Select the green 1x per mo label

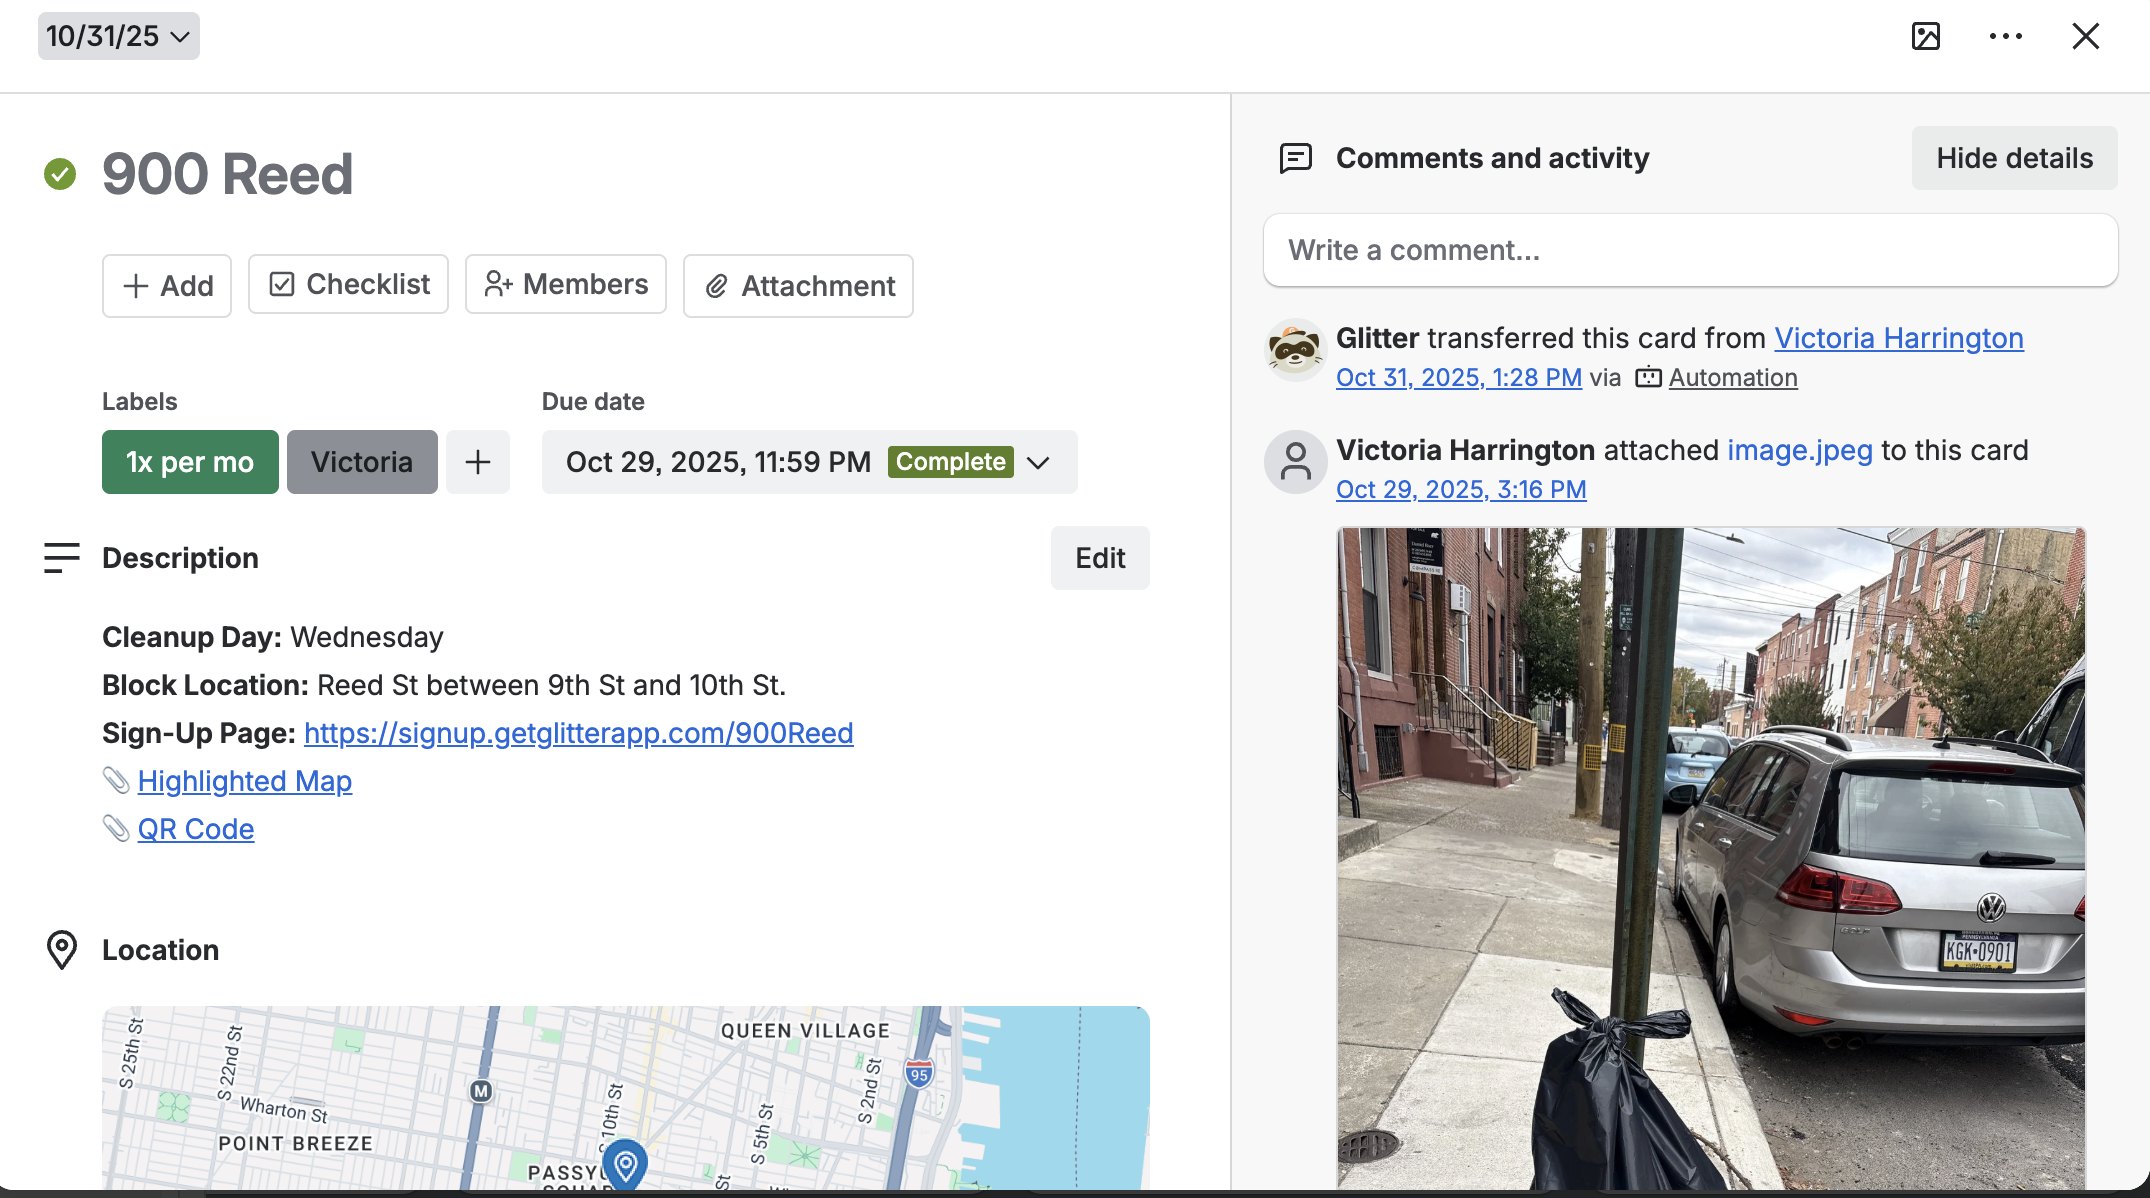click(190, 462)
